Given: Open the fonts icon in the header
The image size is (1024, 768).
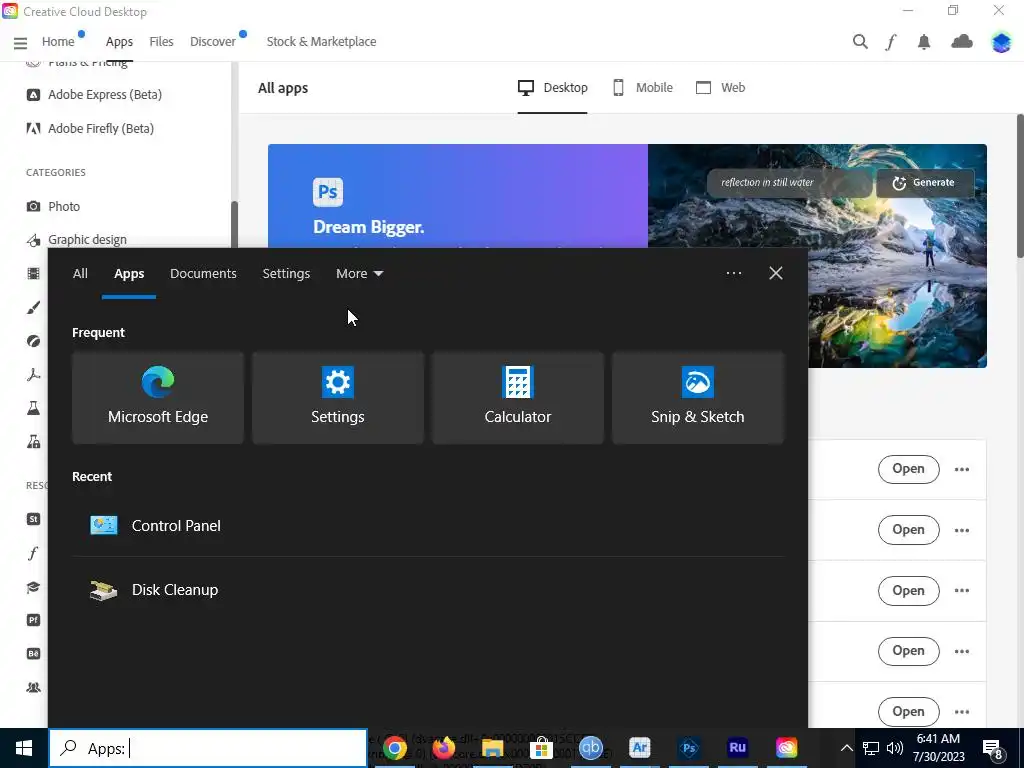Looking at the screenshot, I should point(891,42).
